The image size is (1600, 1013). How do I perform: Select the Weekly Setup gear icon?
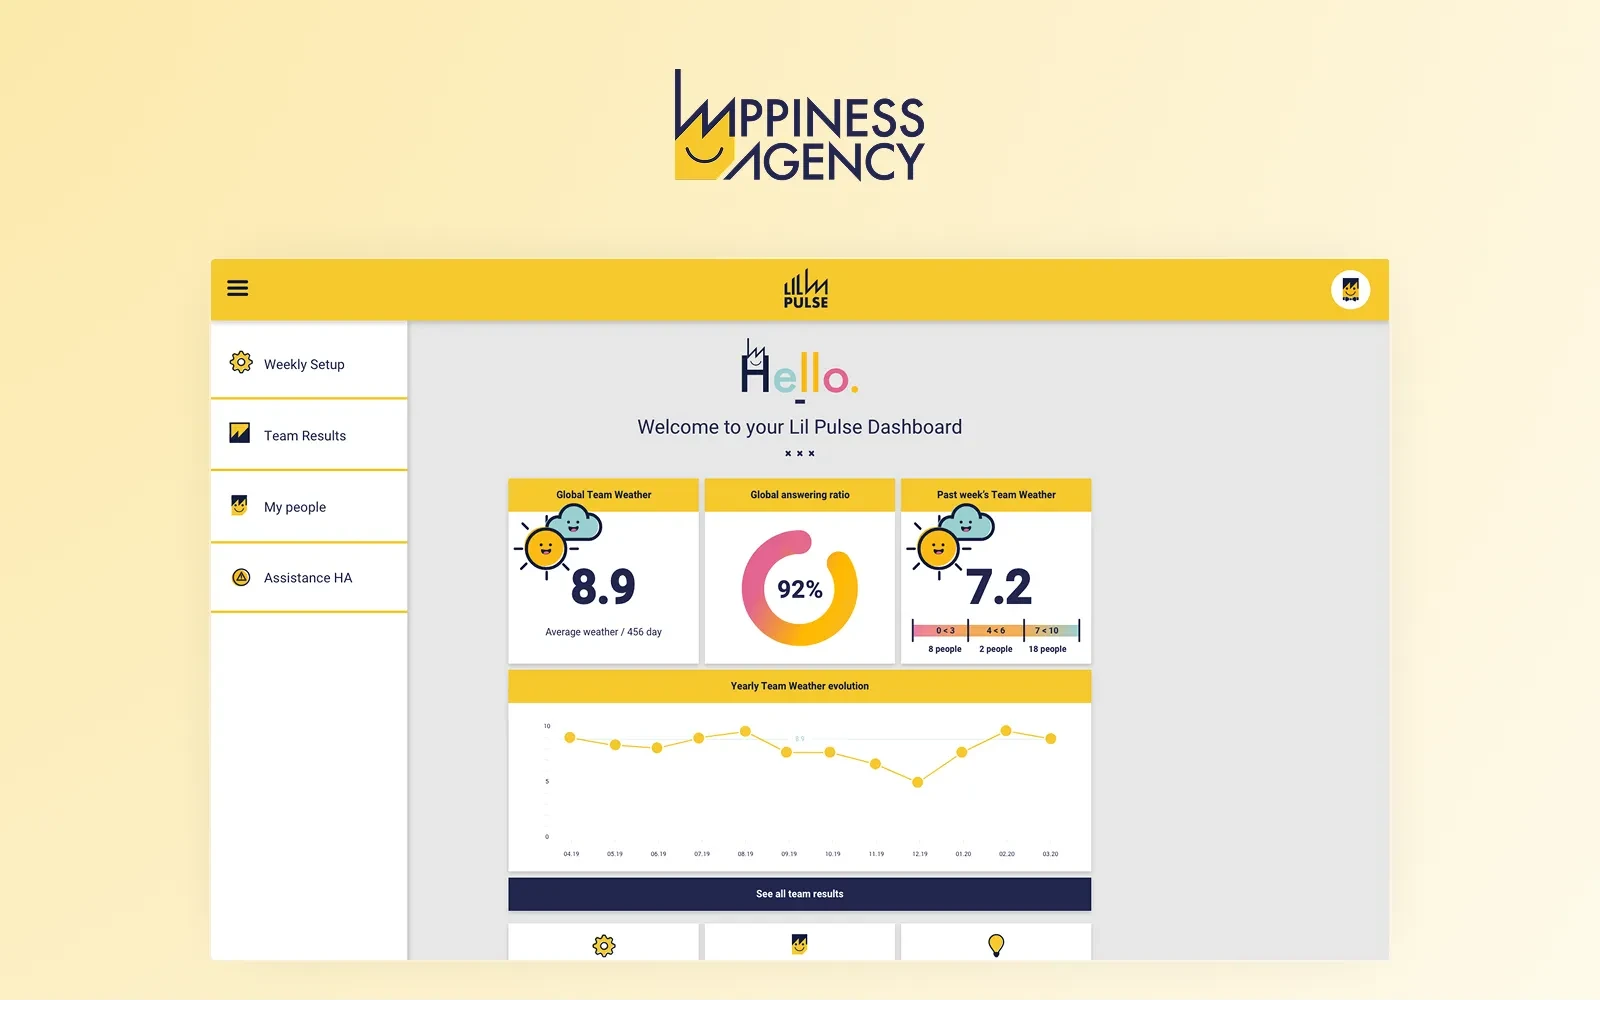[x=239, y=363]
